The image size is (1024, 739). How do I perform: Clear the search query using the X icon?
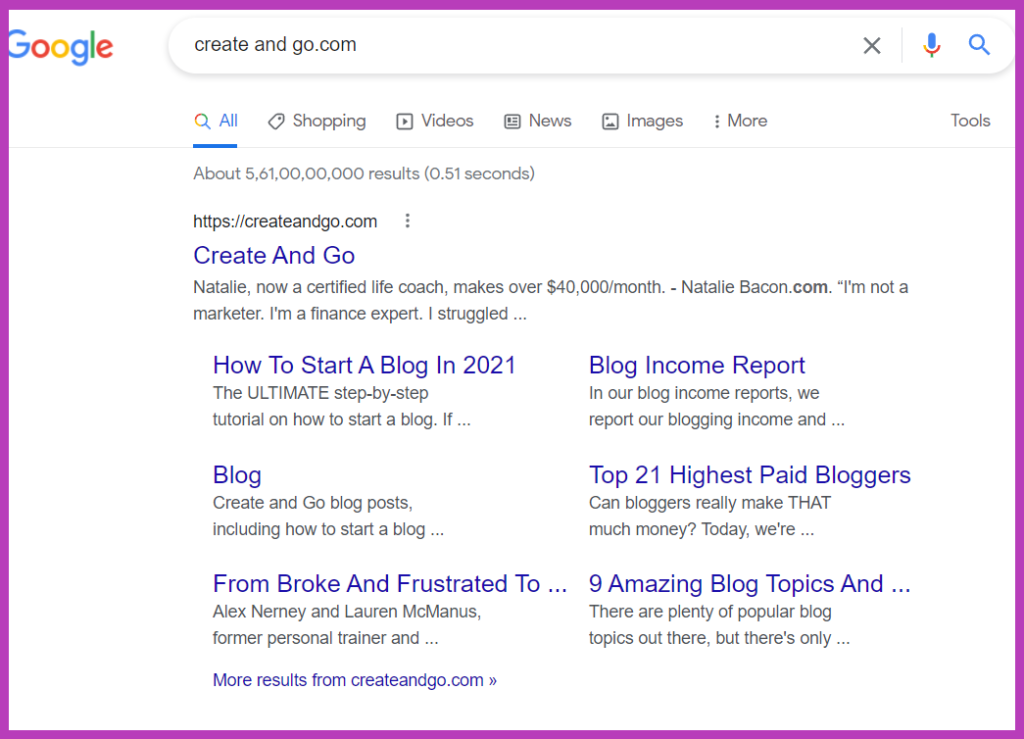tap(871, 45)
